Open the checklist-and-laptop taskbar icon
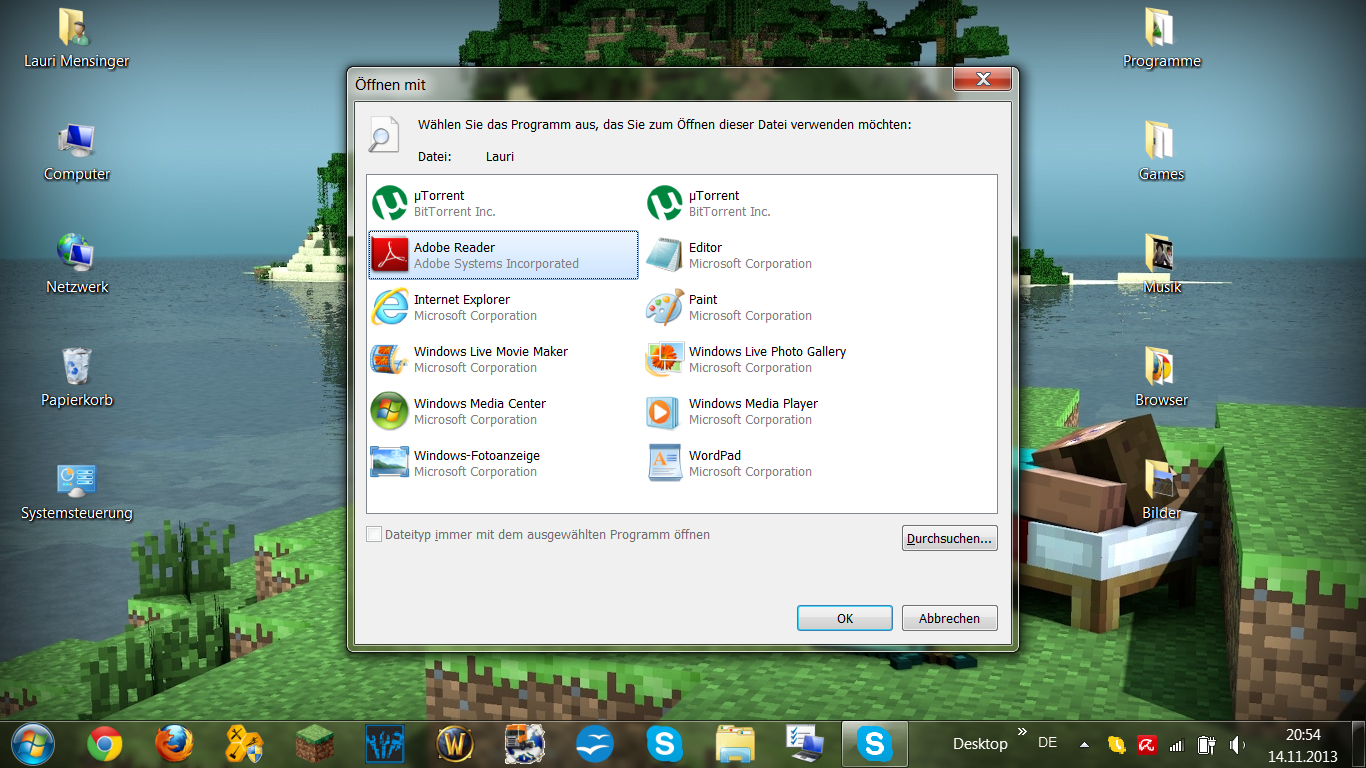The width and height of the screenshot is (1366, 768). pyautogui.click(x=804, y=744)
